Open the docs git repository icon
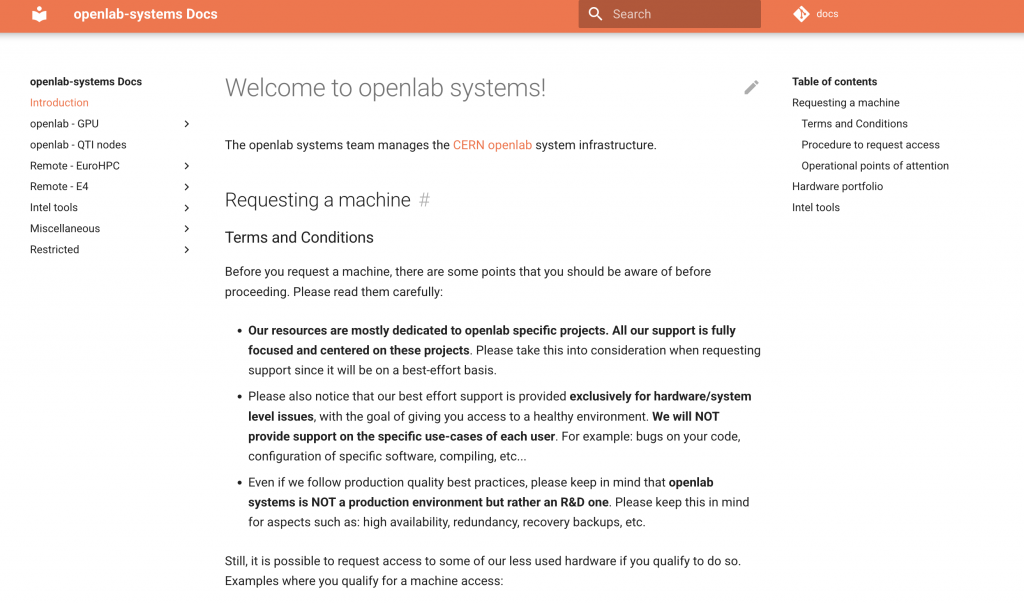Screen dimensions: 1024x603 (x=801, y=14)
